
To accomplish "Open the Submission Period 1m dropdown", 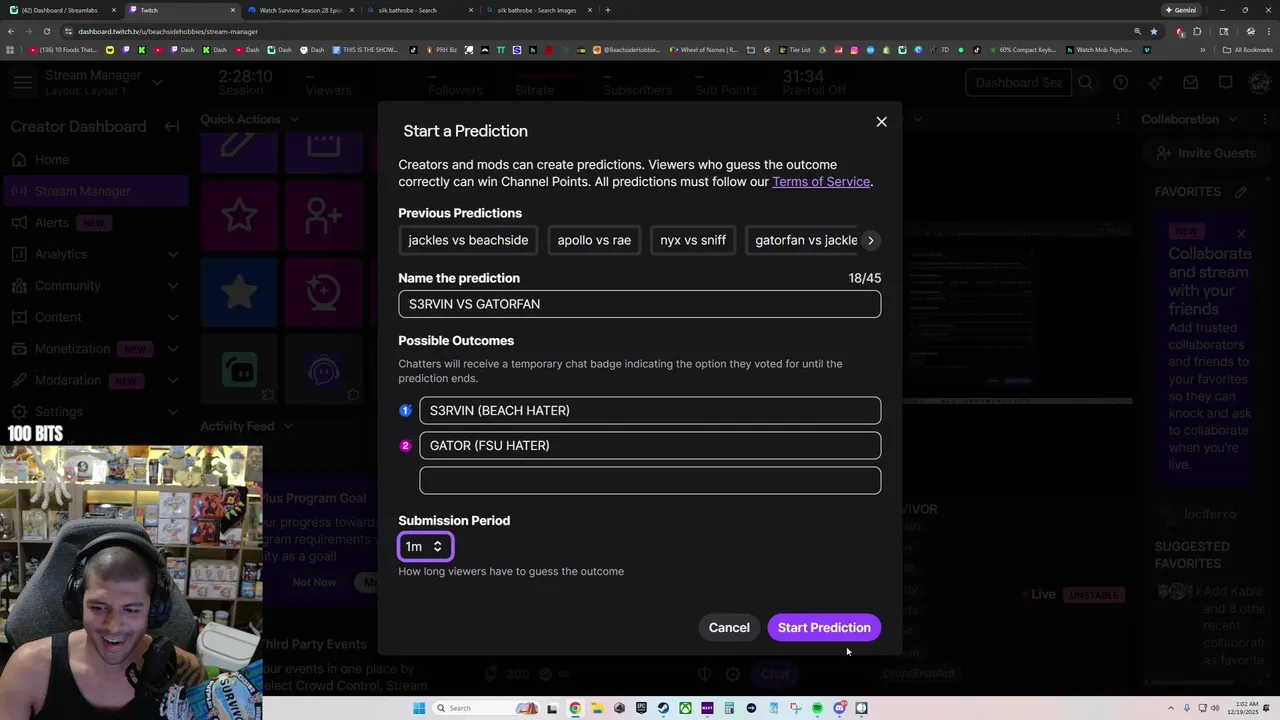I will click(x=426, y=546).
